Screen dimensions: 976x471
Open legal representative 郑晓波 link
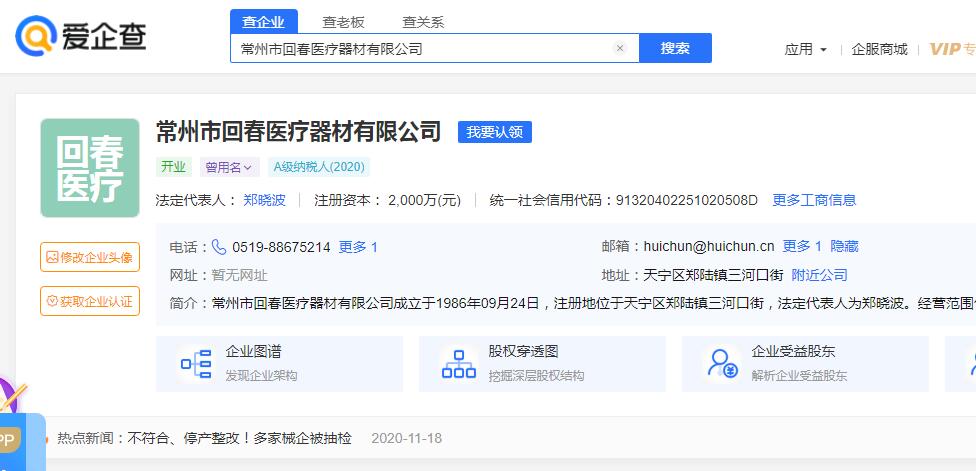pos(265,200)
